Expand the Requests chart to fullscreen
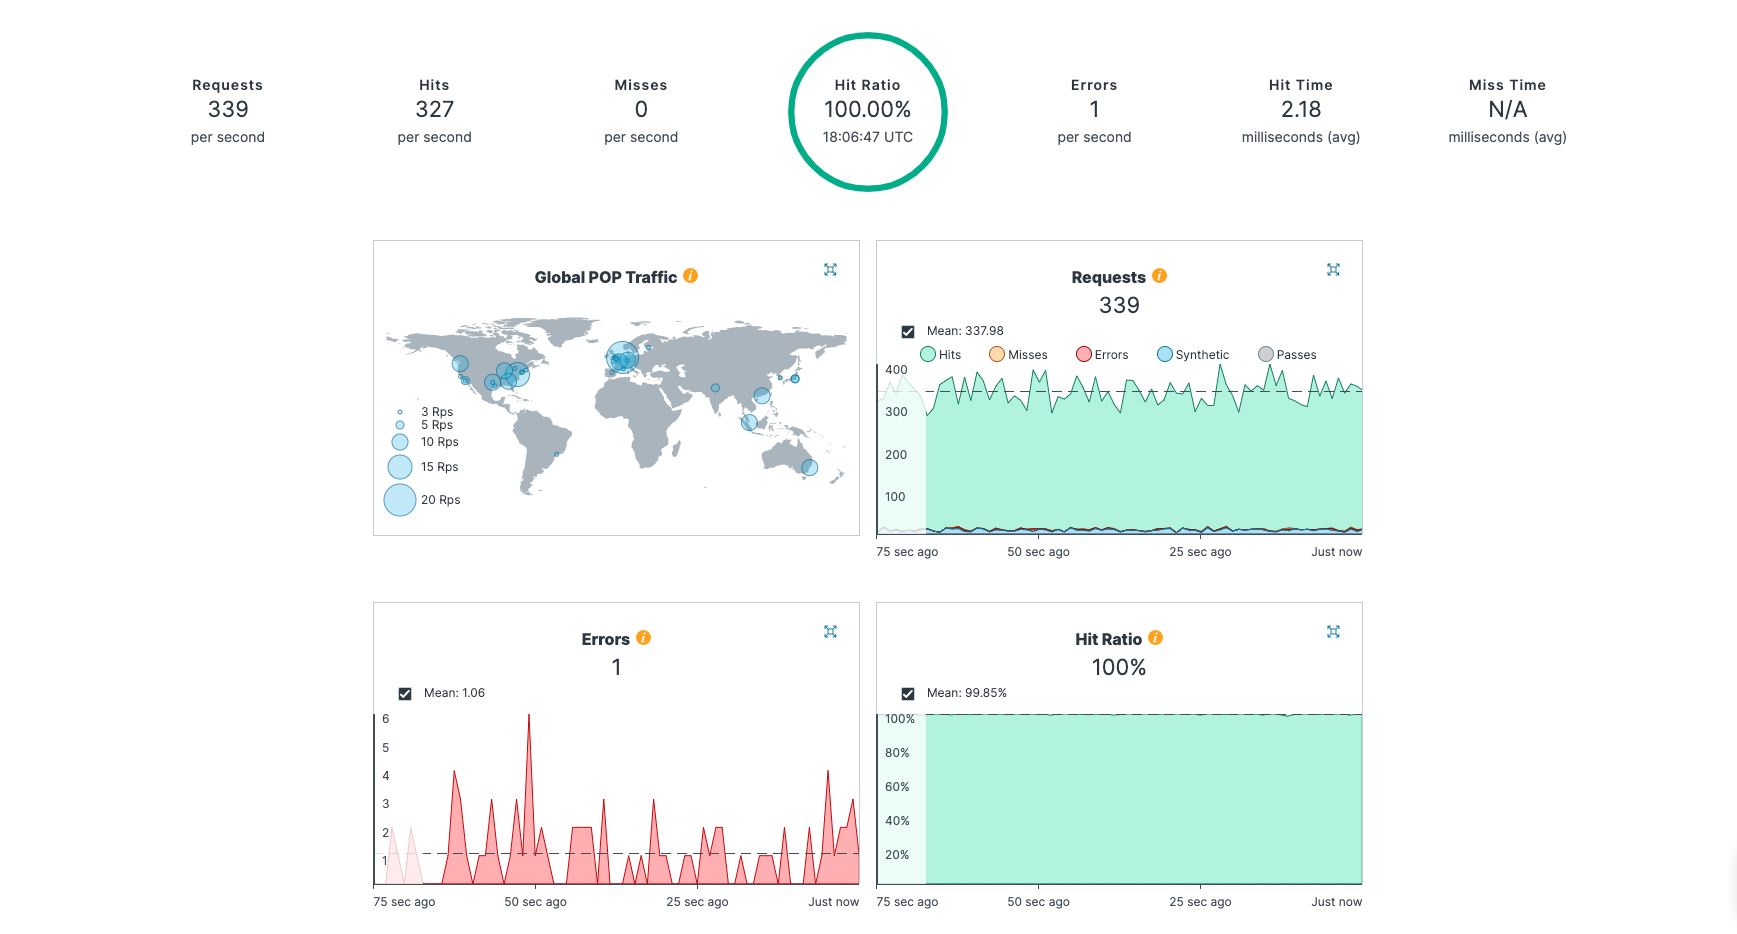This screenshot has width=1737, height=934. pos(1333,269)
